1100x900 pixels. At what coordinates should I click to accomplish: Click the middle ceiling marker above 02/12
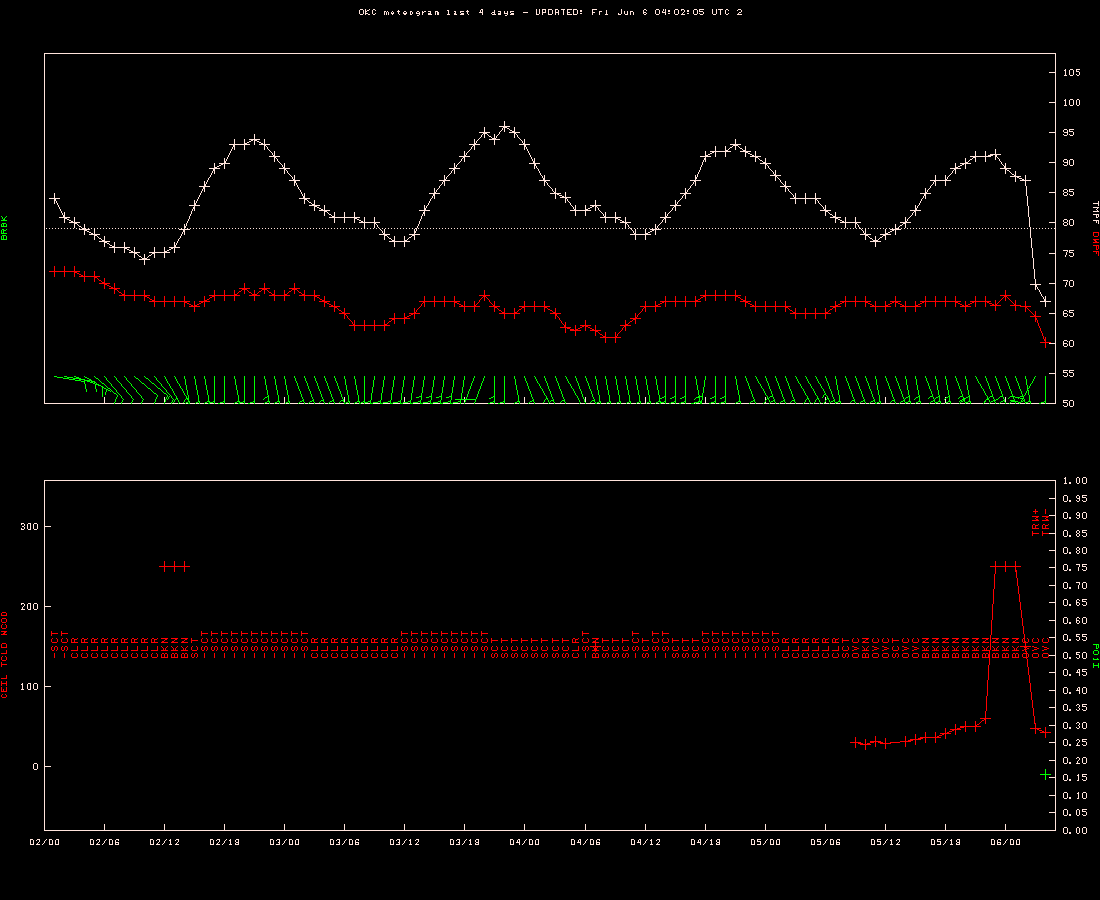(175, 566)
